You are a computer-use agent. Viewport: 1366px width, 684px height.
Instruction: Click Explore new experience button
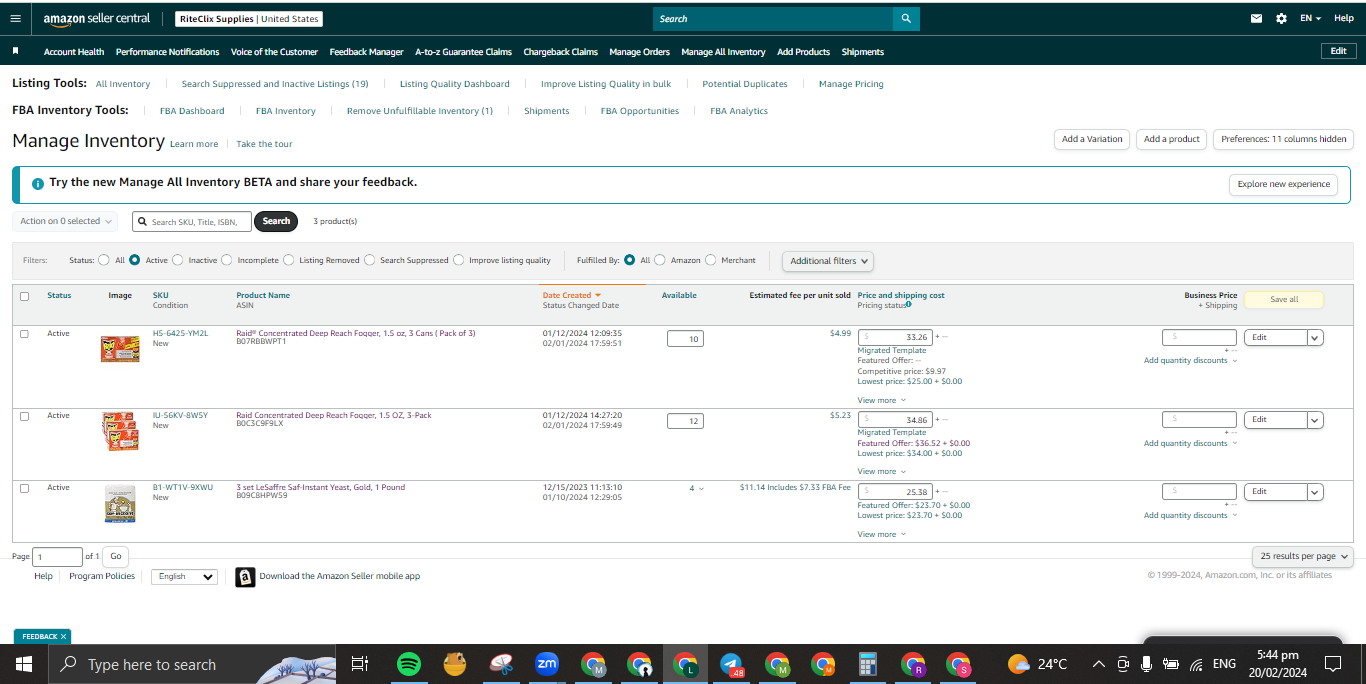tap(1284, 184)
